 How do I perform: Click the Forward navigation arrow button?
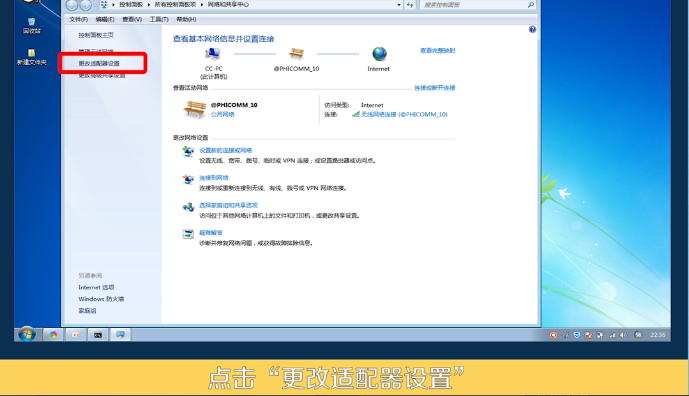click(86, 5)
